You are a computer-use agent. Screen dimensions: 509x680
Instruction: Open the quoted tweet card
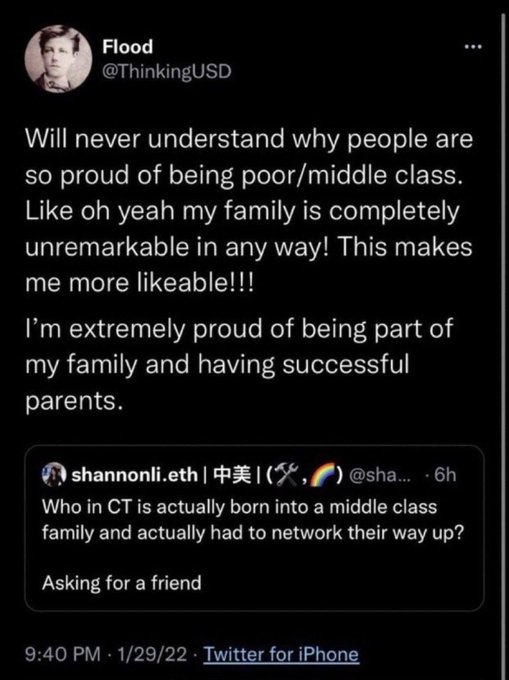(x=254, y=528)
